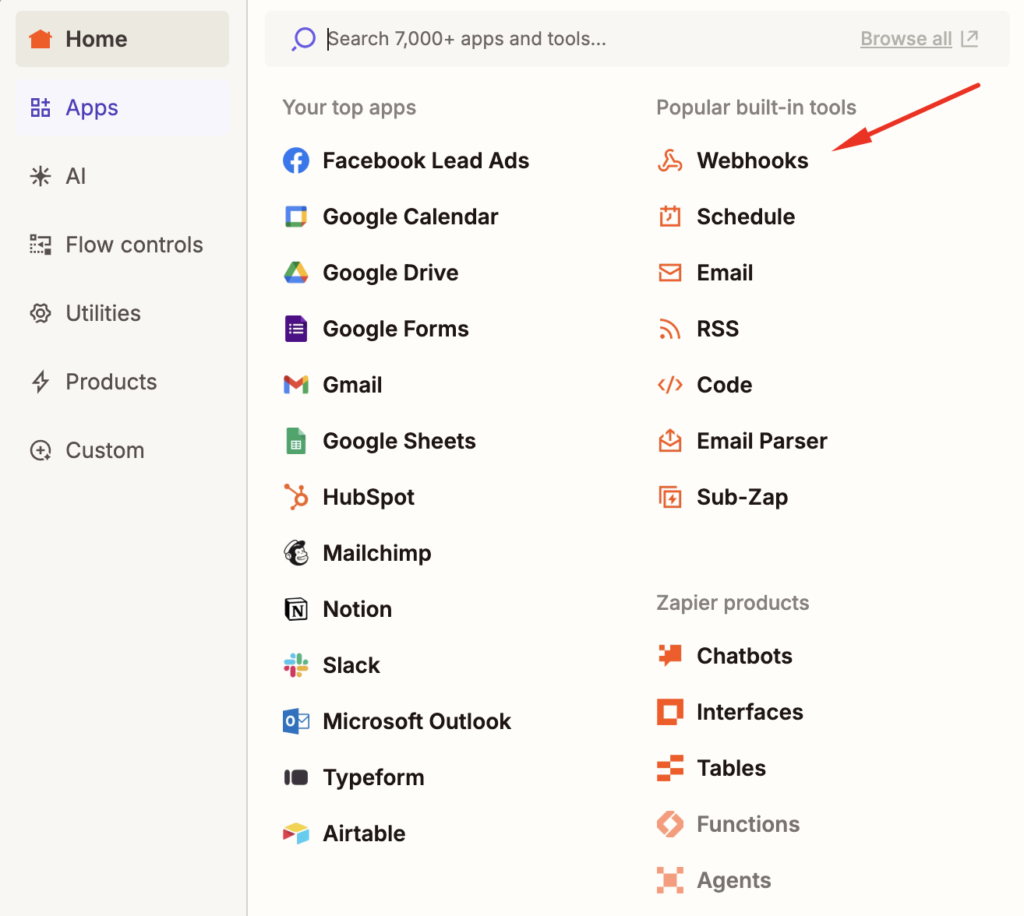The height and width of the screenshot is (916, 1024).
Task: Click the Chatbots product icon
Action: point(669,656)
